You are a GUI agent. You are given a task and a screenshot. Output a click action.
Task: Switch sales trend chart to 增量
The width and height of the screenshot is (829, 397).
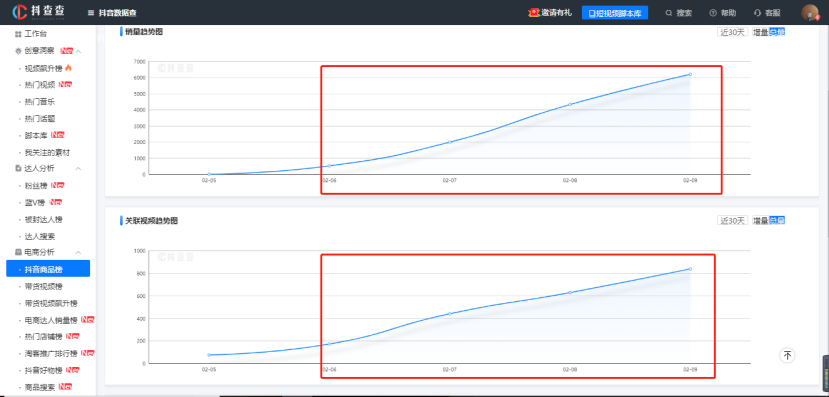(760, 32)
